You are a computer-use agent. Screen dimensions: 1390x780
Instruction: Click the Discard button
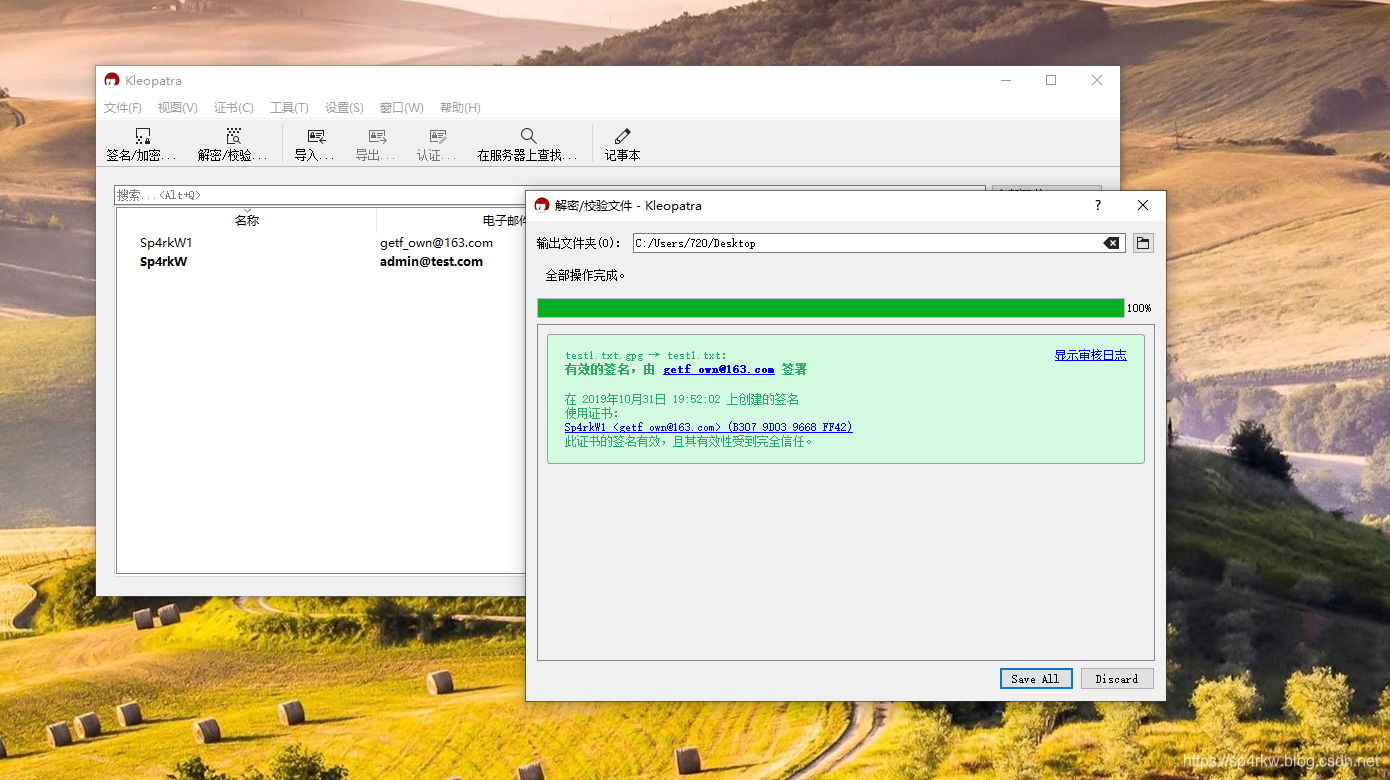[1117, 679]
